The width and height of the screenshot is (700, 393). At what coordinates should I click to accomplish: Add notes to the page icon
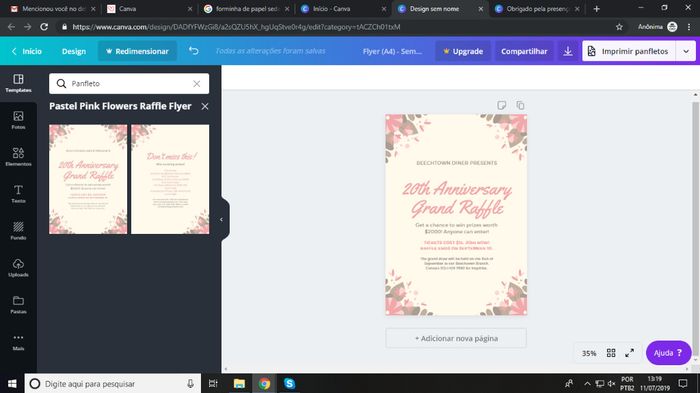[501, 105]
